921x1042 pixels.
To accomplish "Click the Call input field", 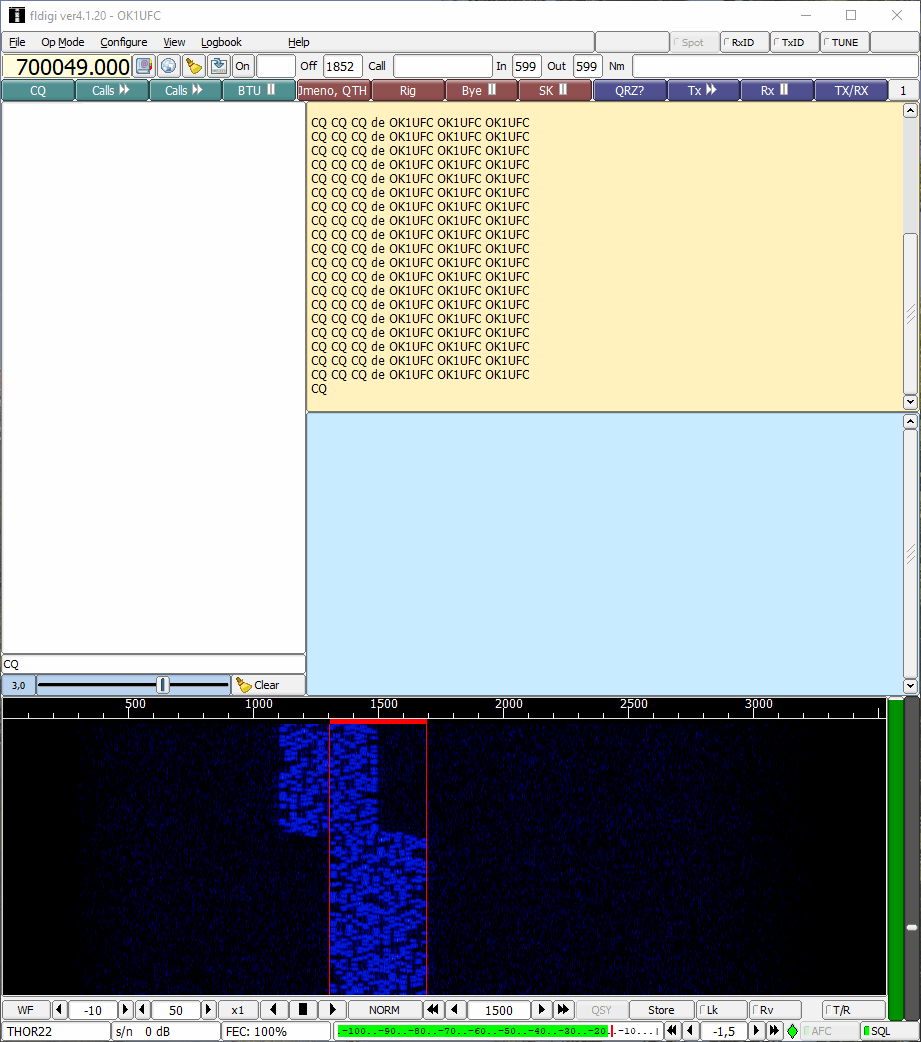I will tap(442, 66).
